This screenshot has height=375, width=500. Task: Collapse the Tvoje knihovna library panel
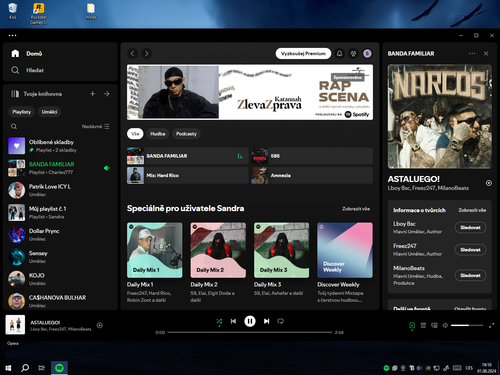click(x=36, y=94)
